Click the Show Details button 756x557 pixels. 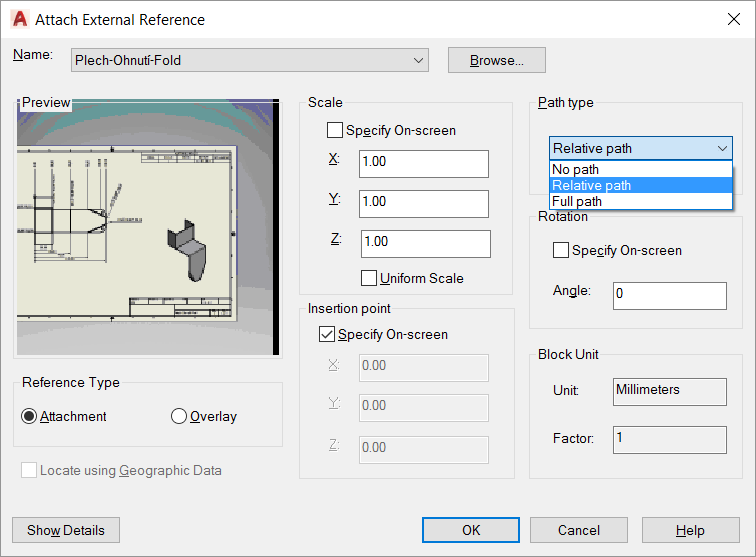click(66, 530)
